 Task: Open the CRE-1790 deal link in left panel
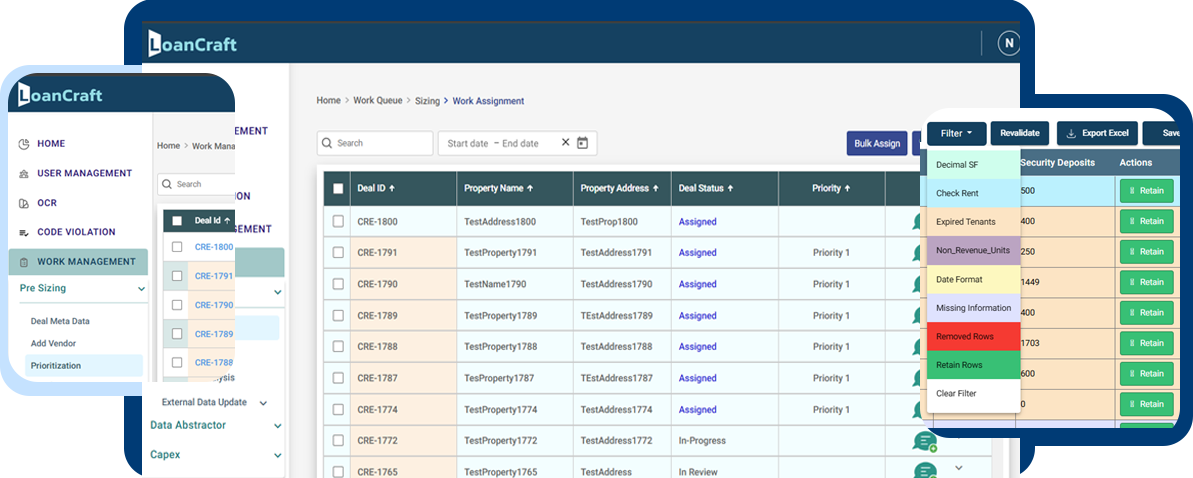(214, 304)
